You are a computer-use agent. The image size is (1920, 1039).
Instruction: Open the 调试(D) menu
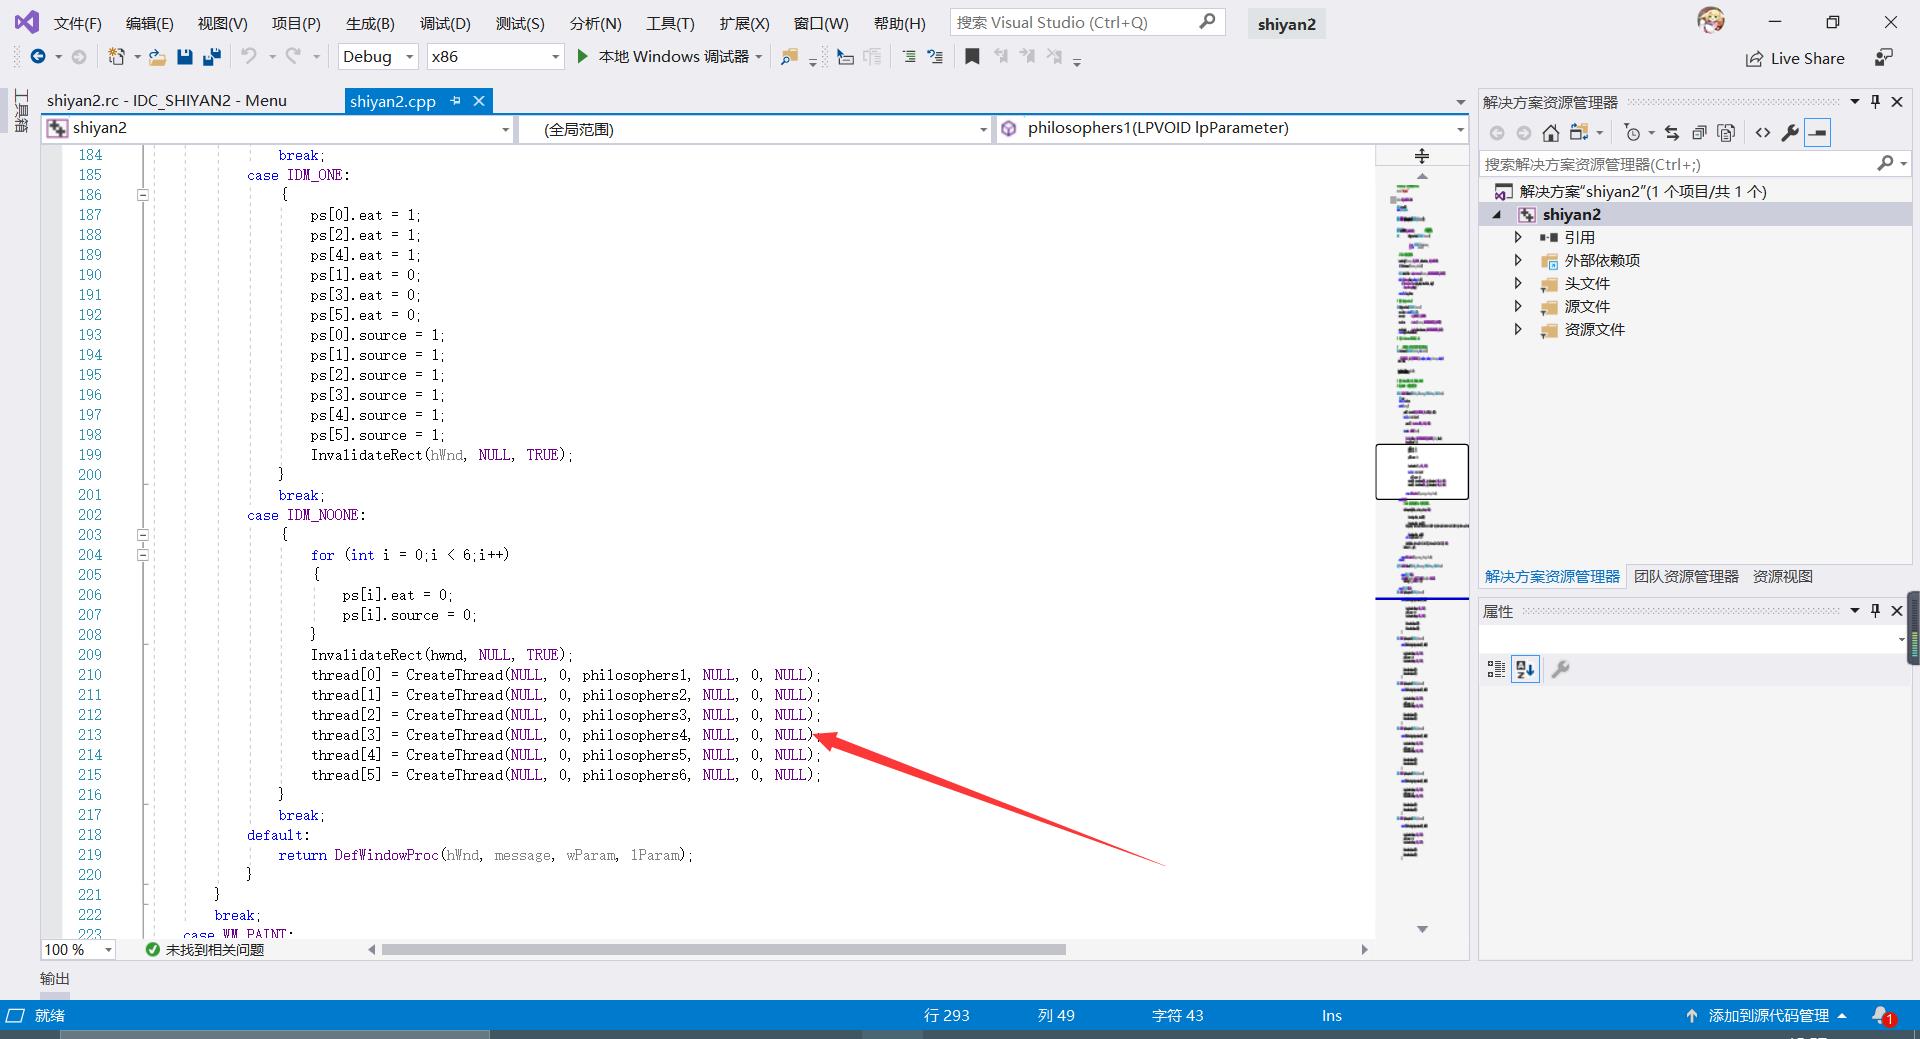click(445, 23)
